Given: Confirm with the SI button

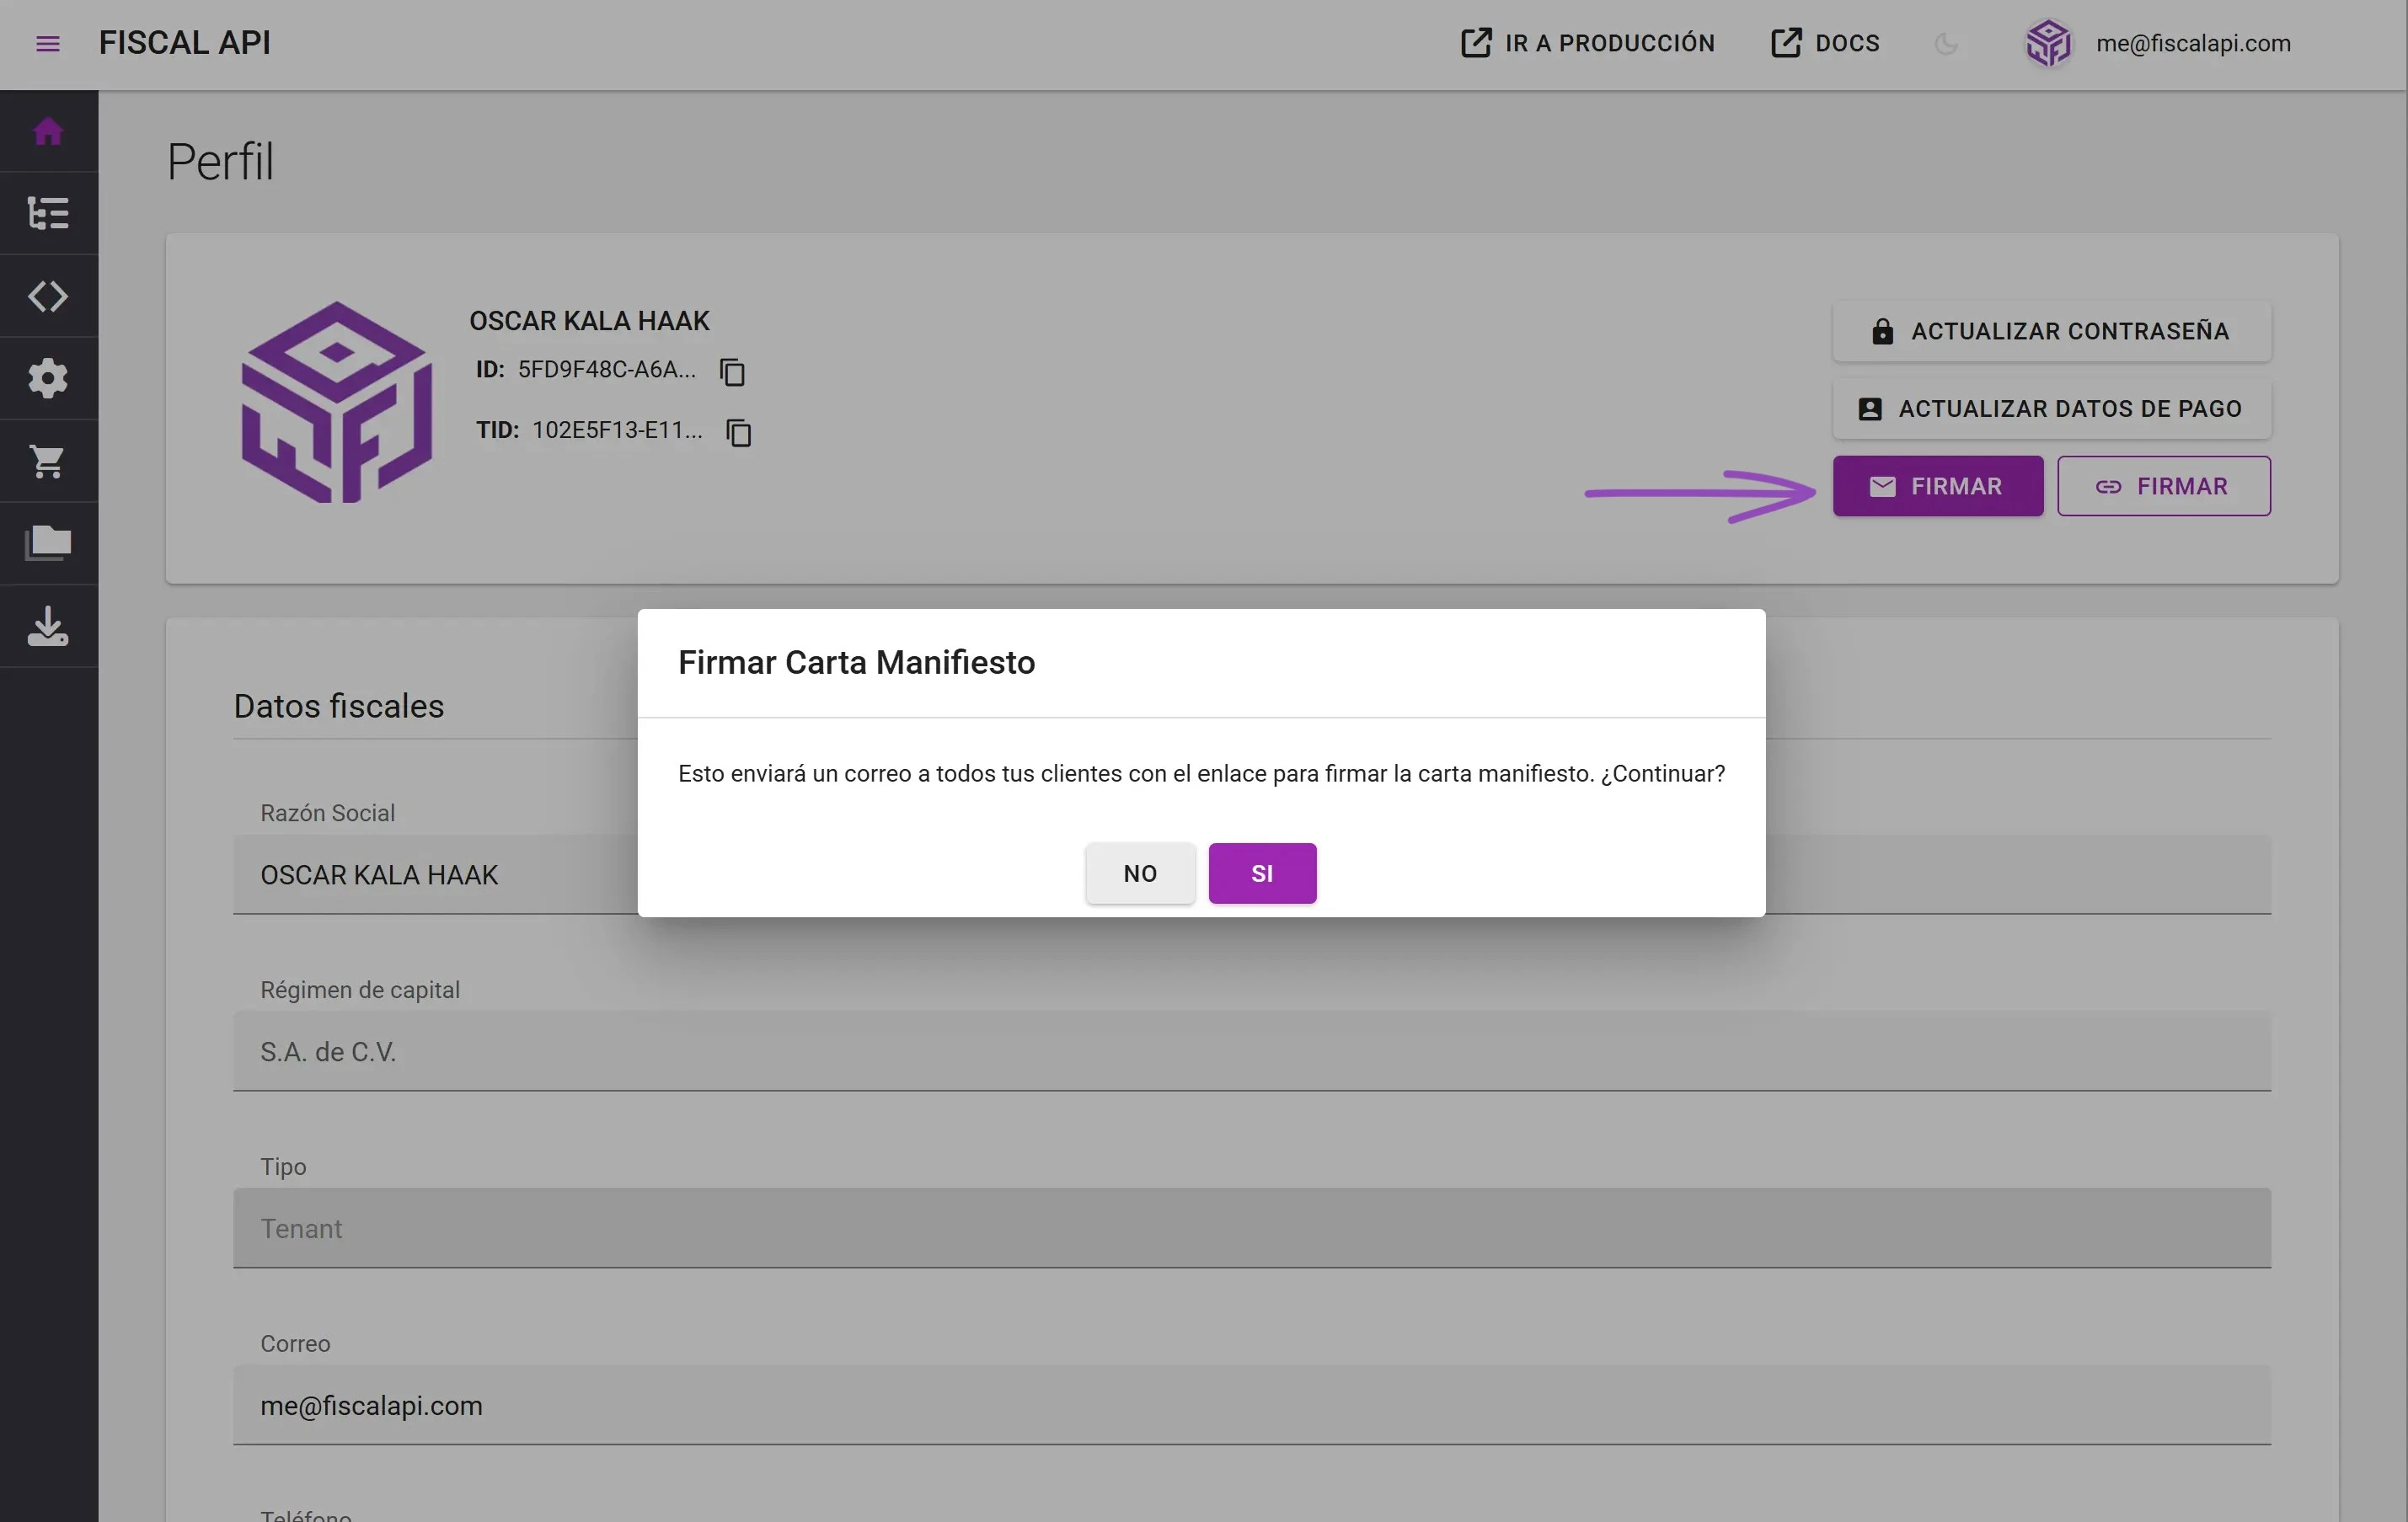Looking at the screenshot, I should click(1262, 873).
